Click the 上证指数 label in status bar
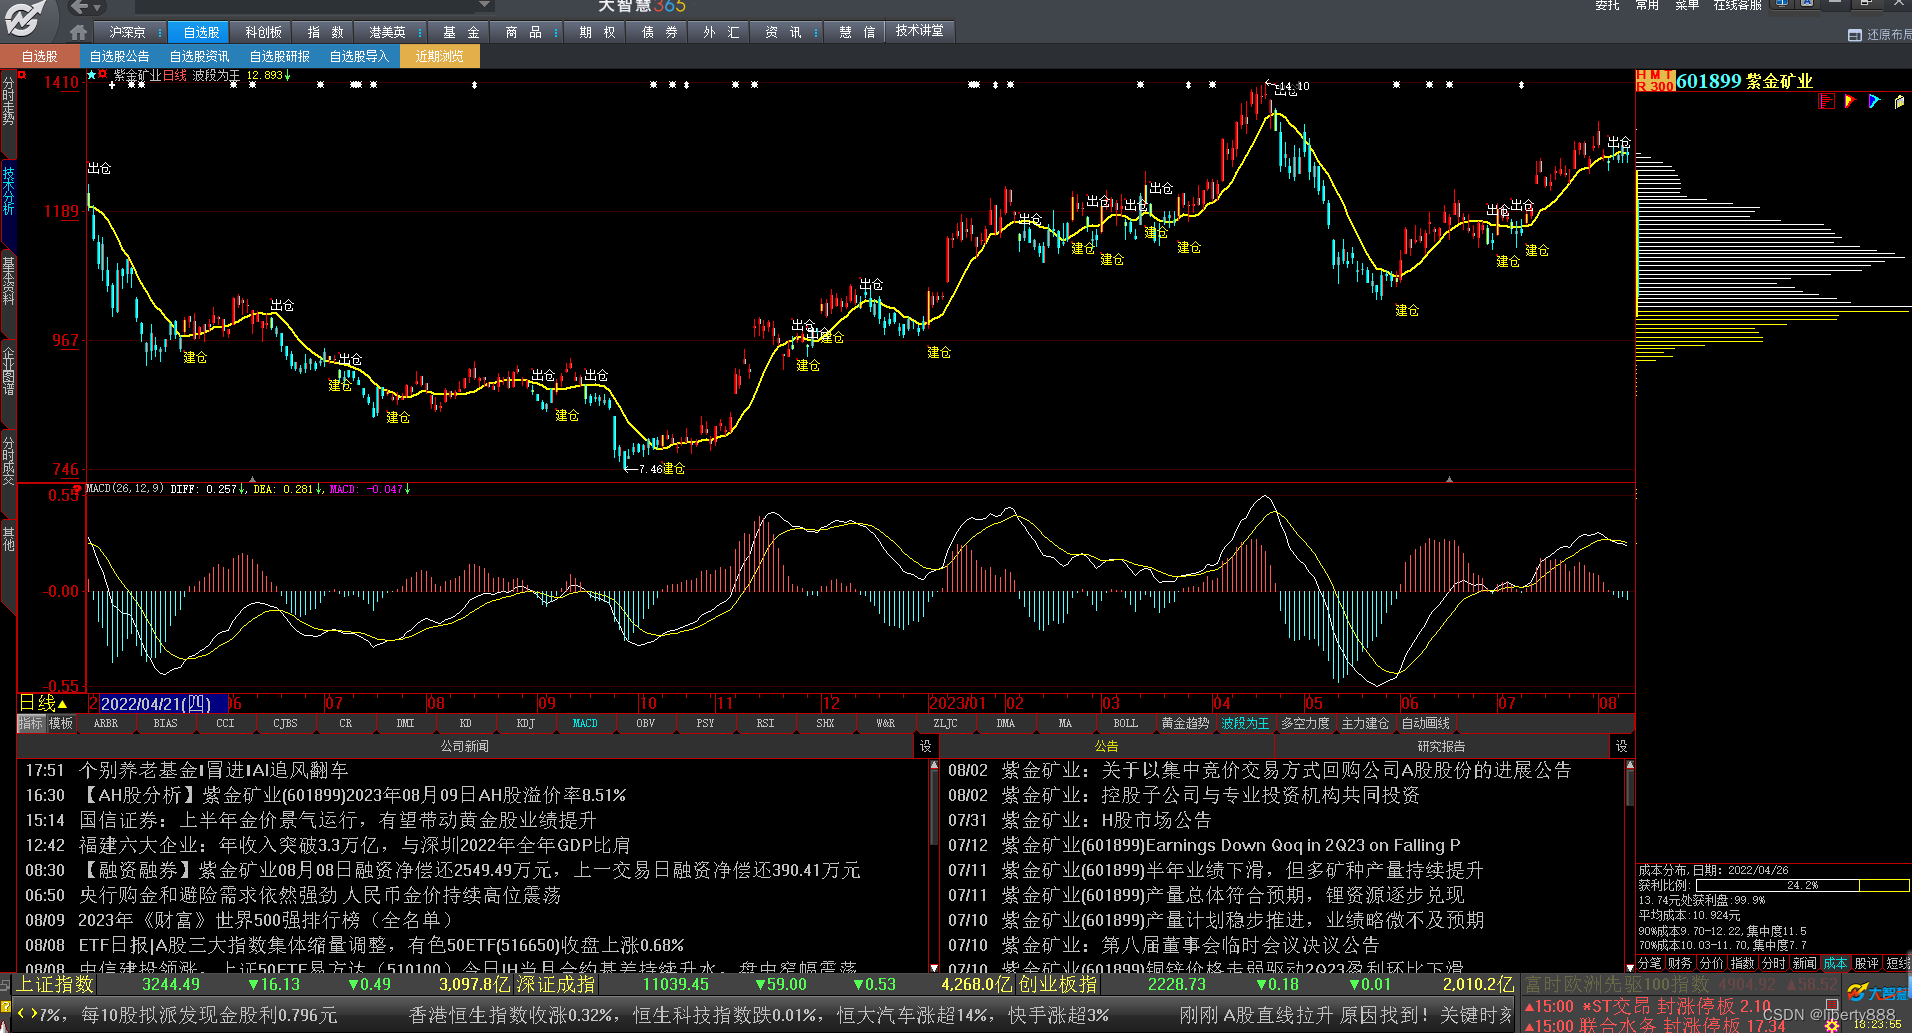 pyautogui.click(x=55, y=984)
